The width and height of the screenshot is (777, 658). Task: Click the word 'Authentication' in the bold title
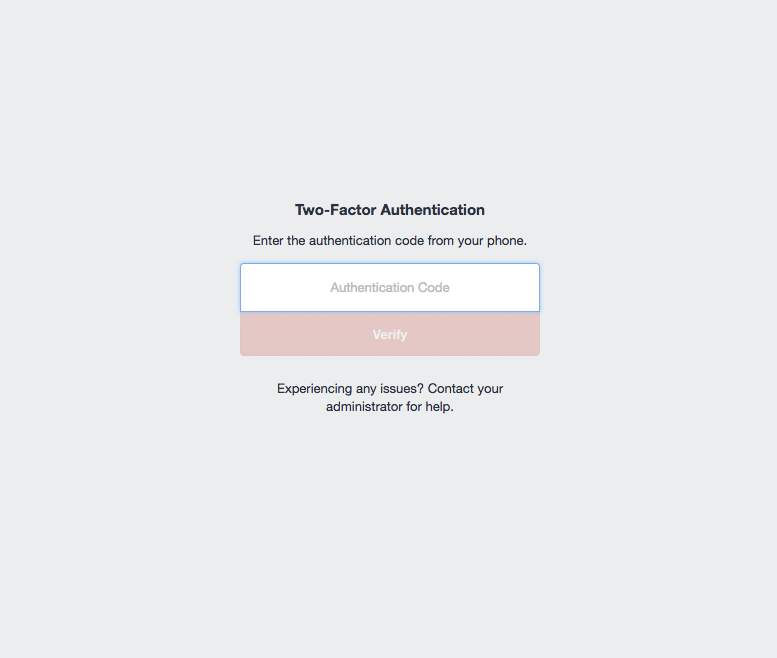tap(433, 210)
